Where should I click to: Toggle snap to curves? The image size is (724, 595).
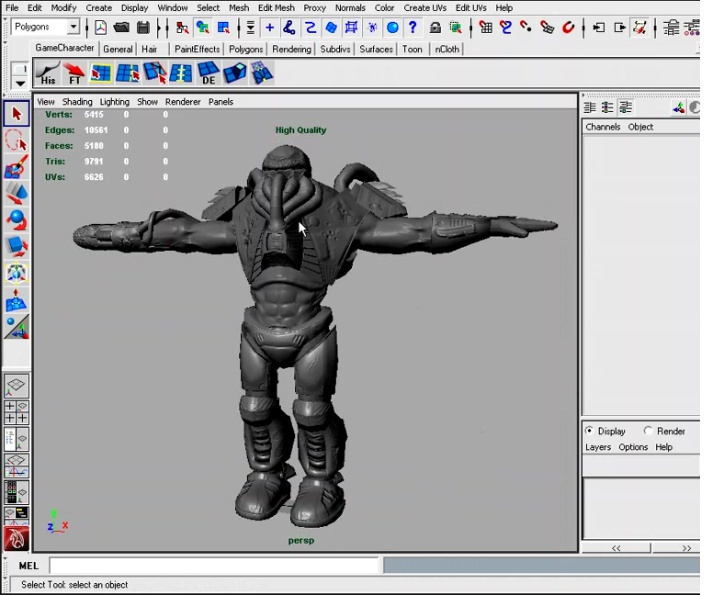point(506,28)
